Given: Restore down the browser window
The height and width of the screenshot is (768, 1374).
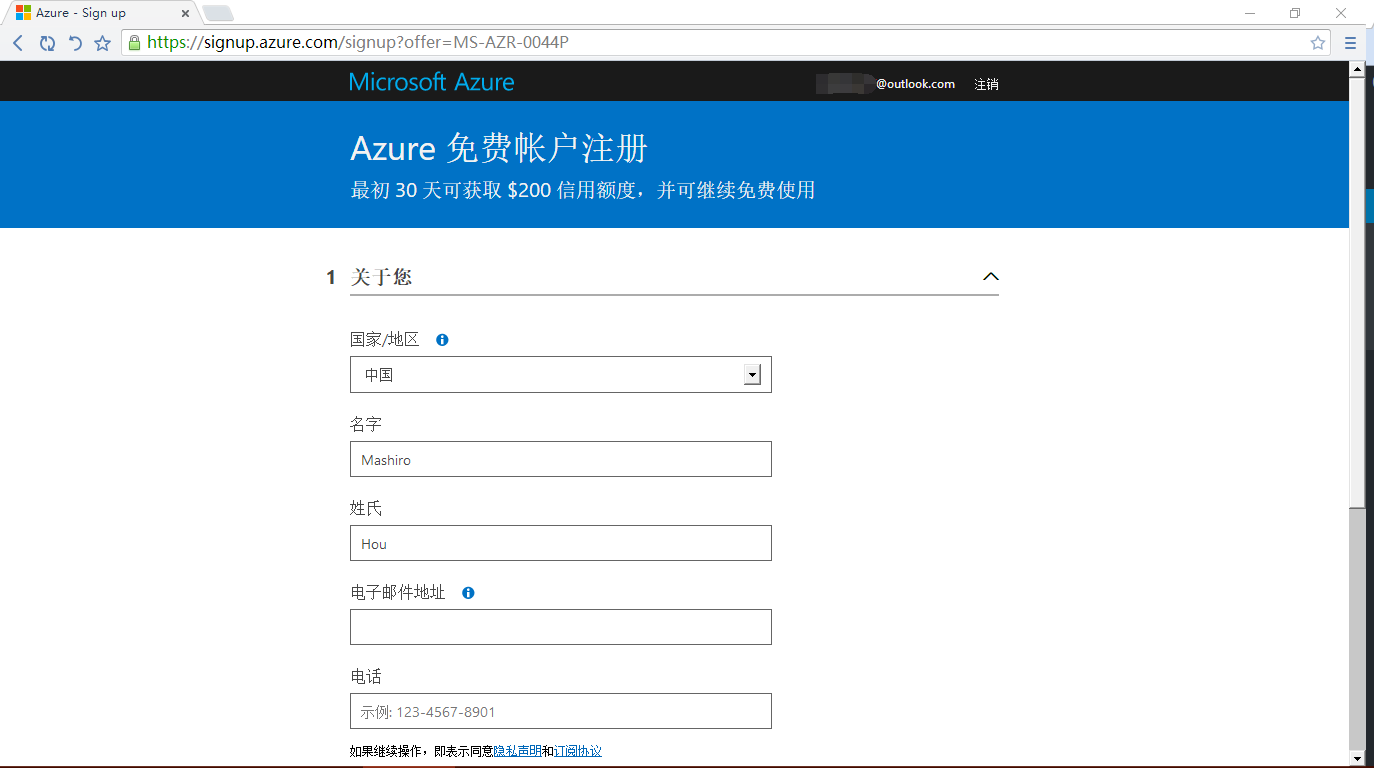Looking at the screenshot, I should (x=1295, y=13).
